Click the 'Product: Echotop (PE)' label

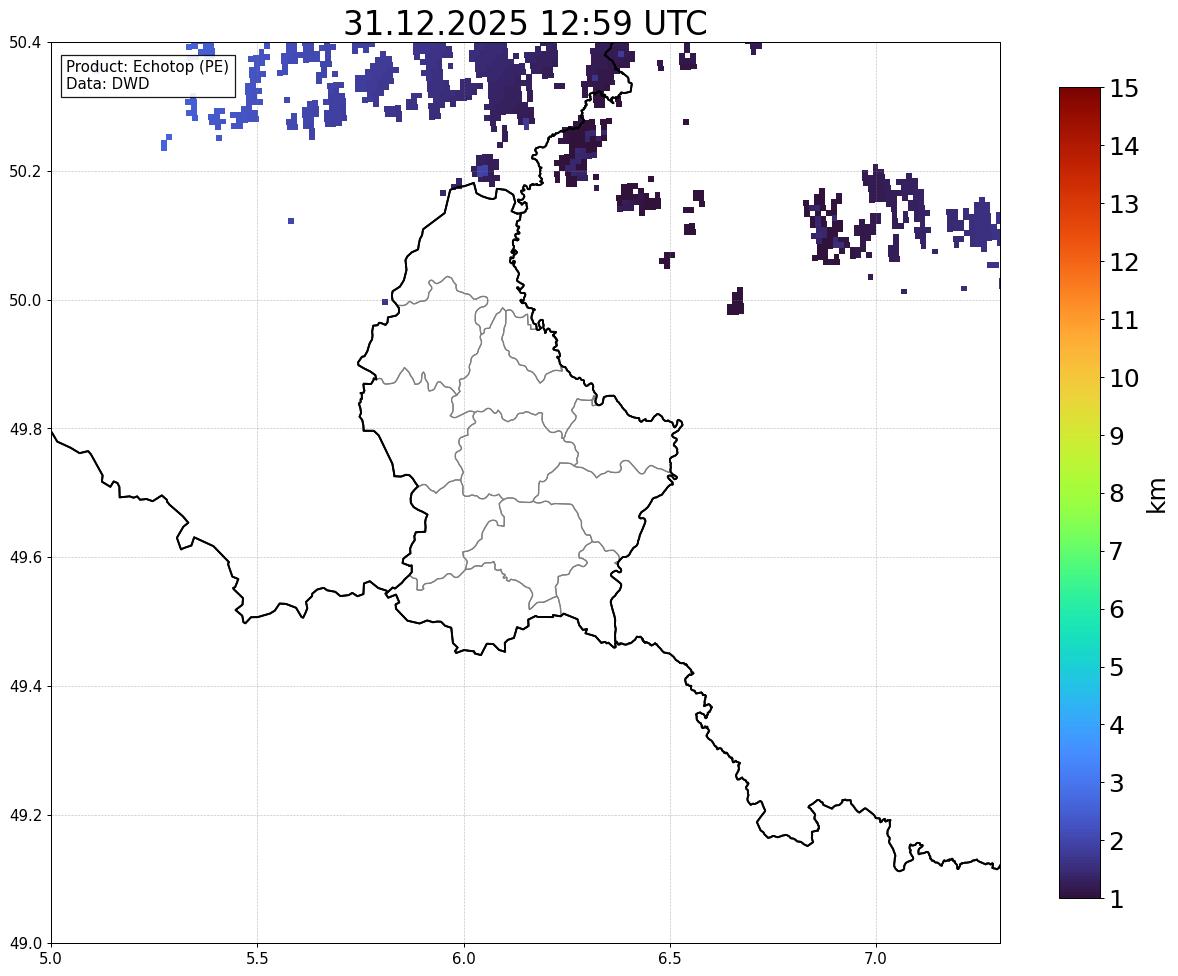147,67
